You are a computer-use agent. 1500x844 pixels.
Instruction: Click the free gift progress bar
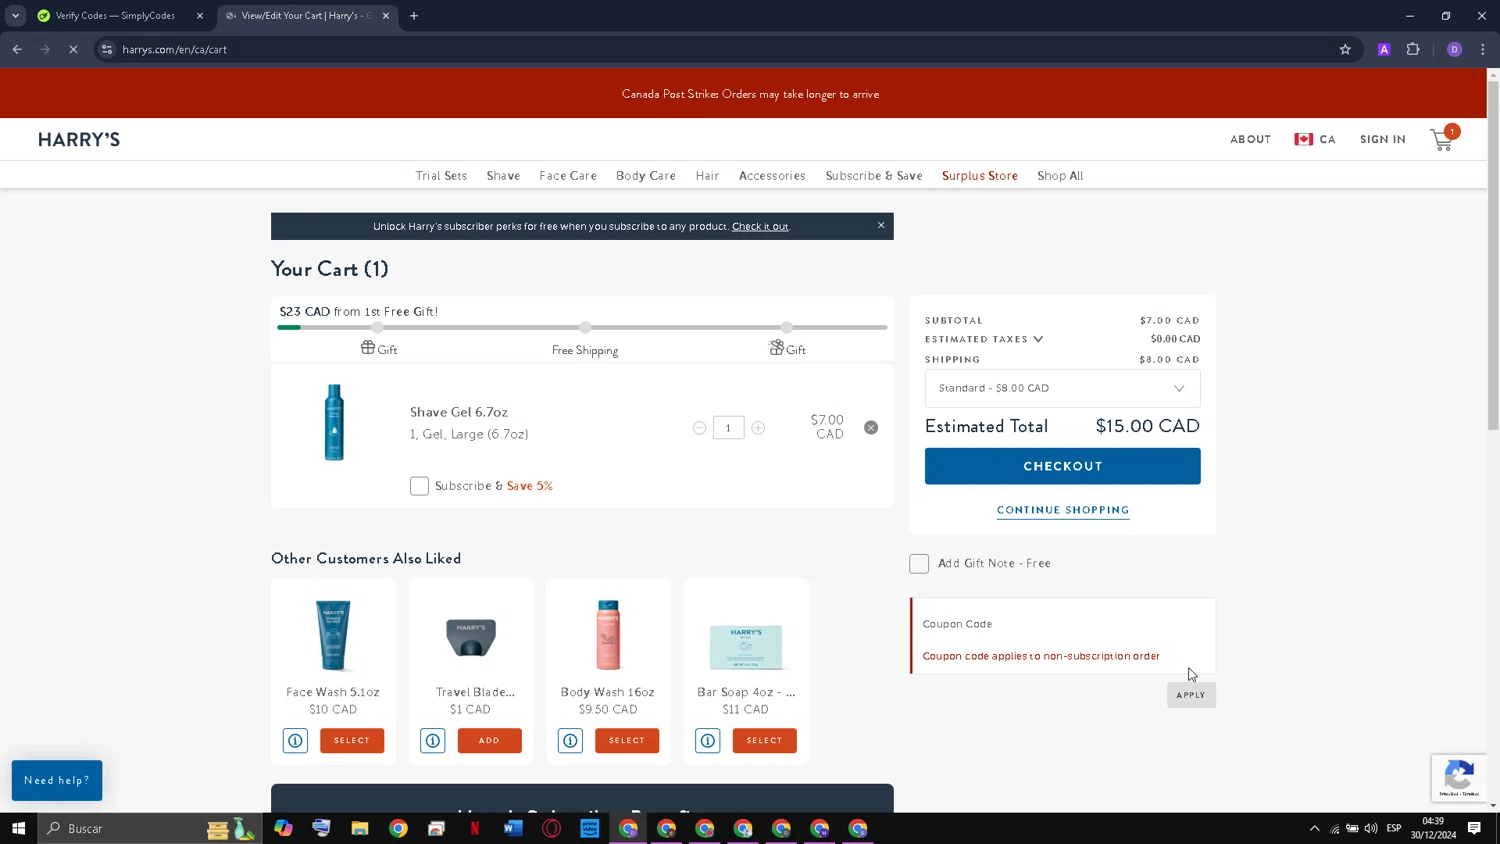[582, 327]
